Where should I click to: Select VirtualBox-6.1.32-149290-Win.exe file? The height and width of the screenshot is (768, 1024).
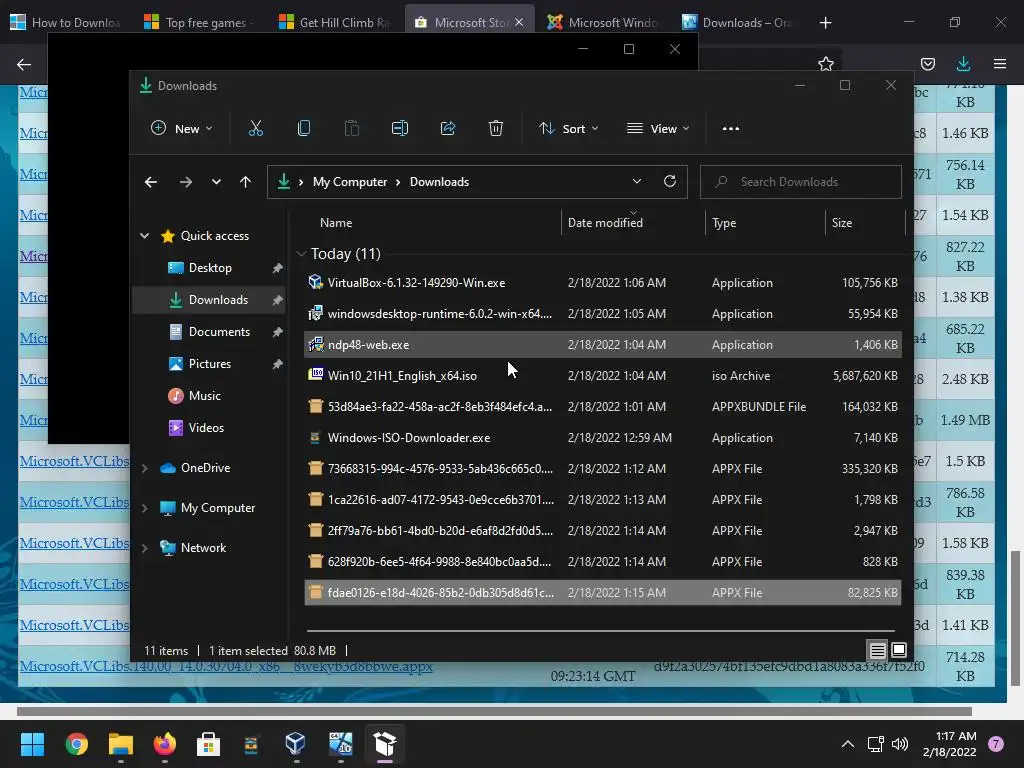[603, 283]
